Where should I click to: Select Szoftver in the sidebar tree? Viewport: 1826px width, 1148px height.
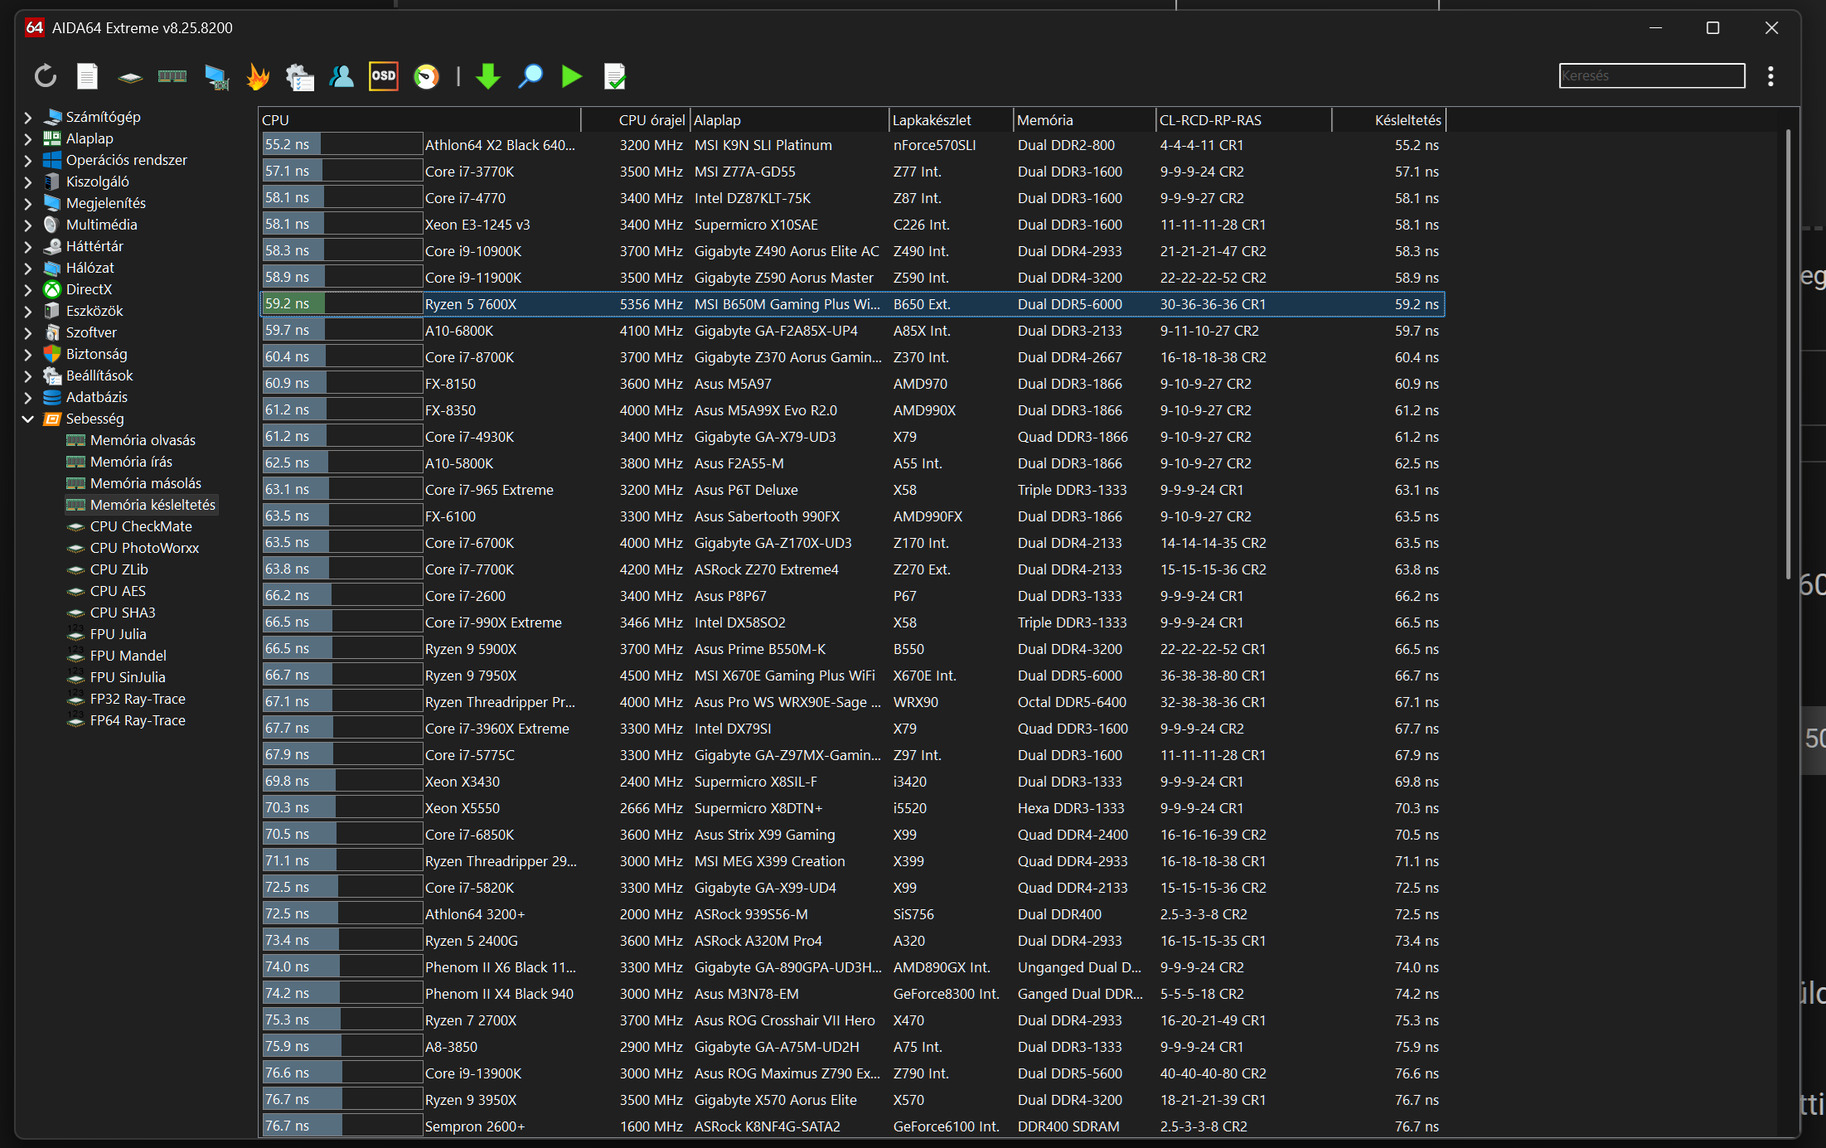pos(91,332)
